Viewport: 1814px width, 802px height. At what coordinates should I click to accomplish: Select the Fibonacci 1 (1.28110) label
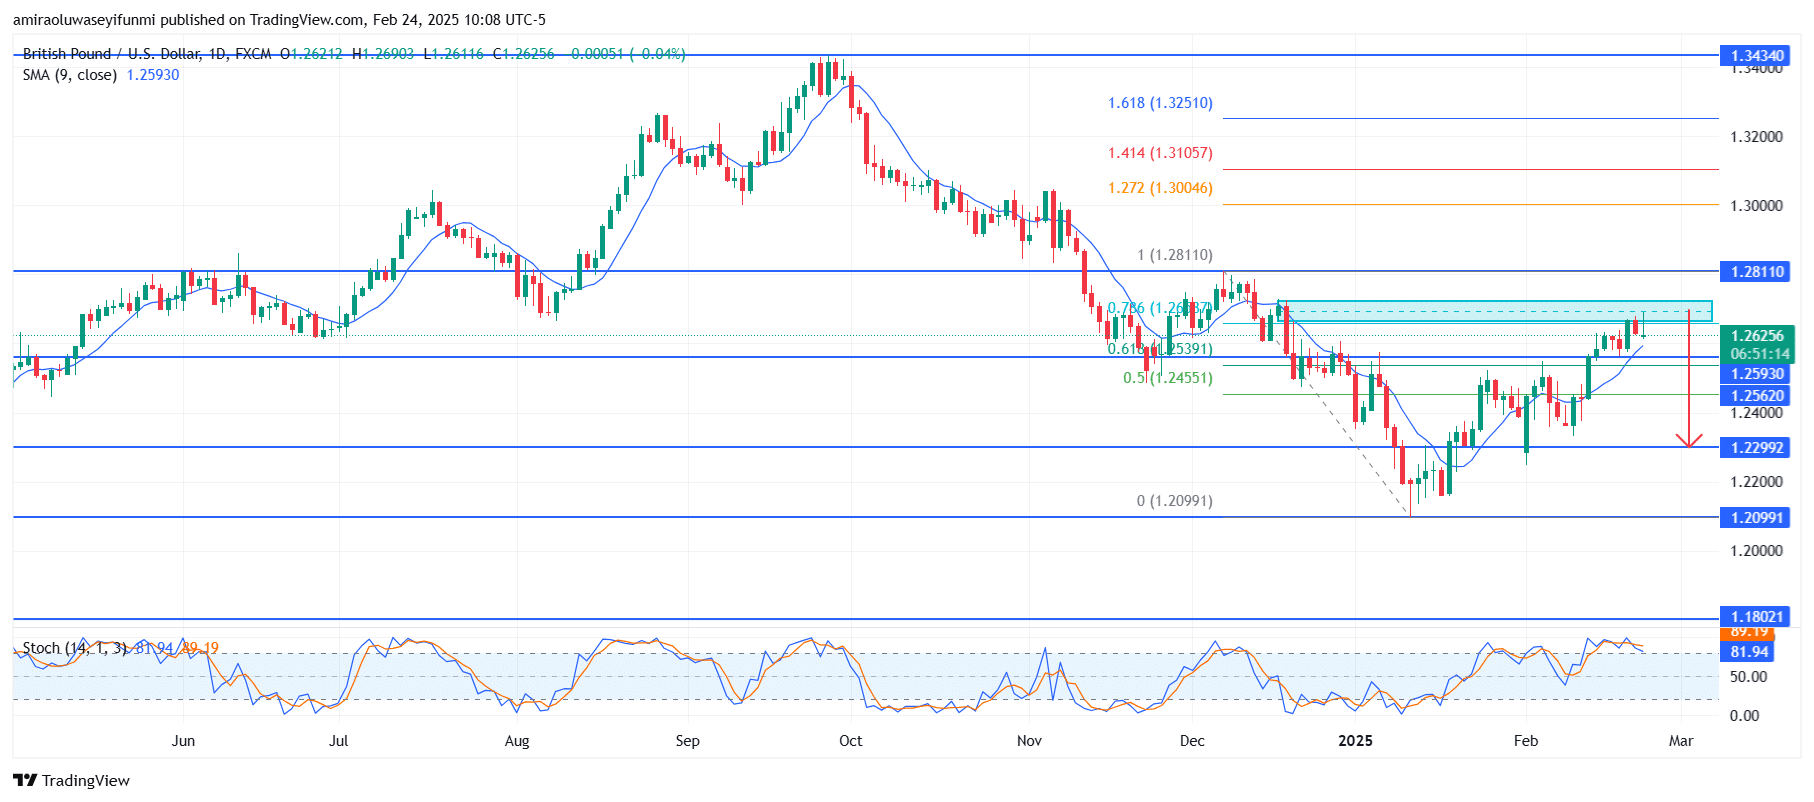[1175, 256]
